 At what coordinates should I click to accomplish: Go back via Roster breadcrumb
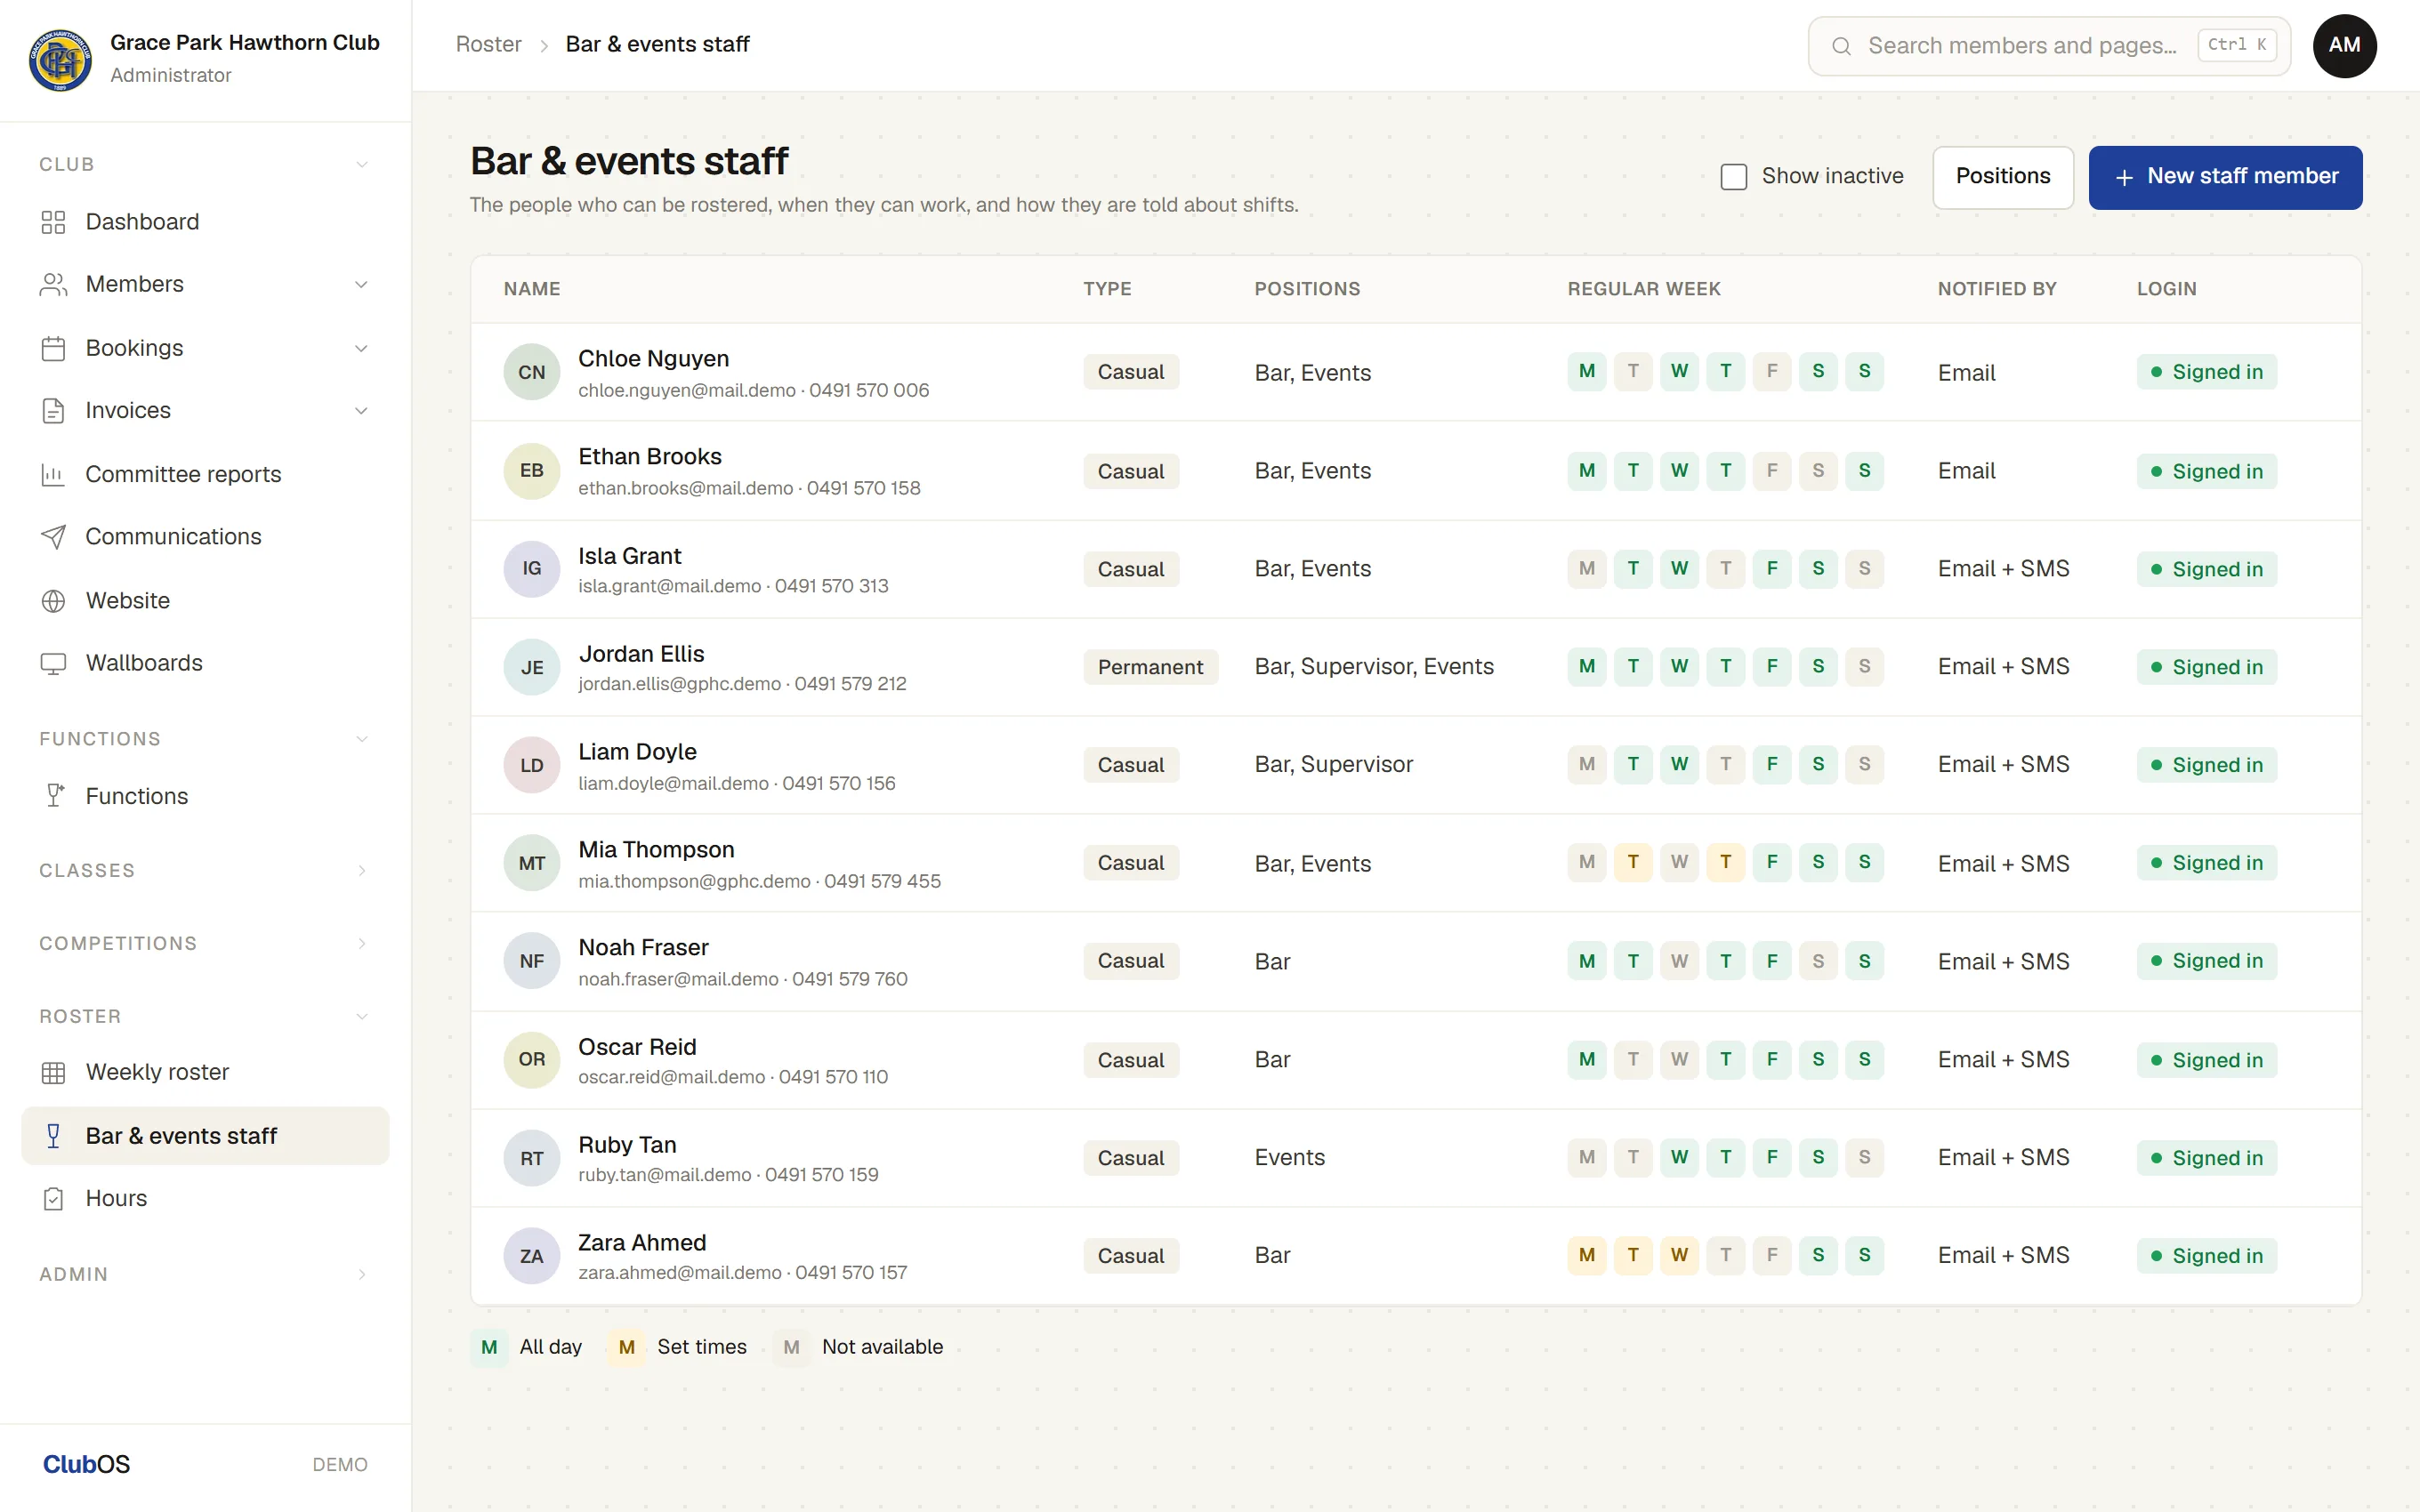click(x=488, y=45)
